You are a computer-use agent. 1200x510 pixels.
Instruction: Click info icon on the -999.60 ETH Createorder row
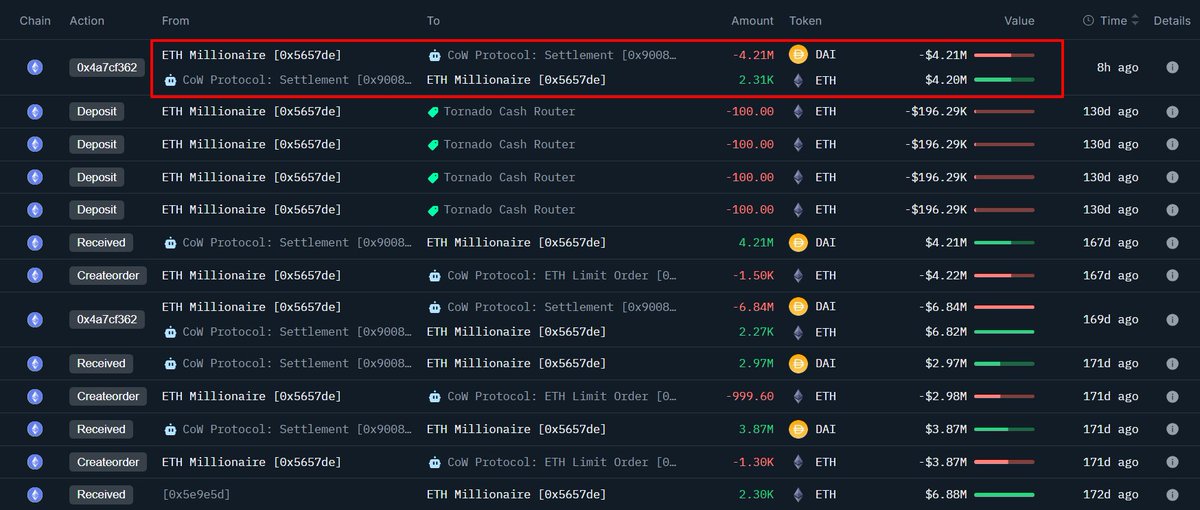coord(1172,397)
